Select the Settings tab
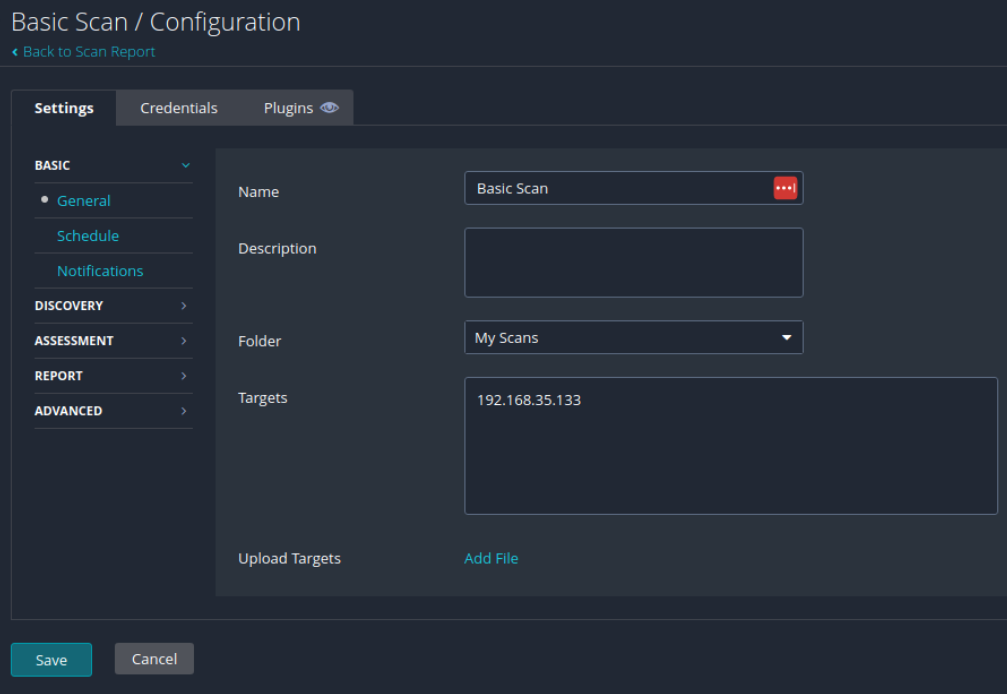Viewport: 1007px width, 694px height. point(64,108)
